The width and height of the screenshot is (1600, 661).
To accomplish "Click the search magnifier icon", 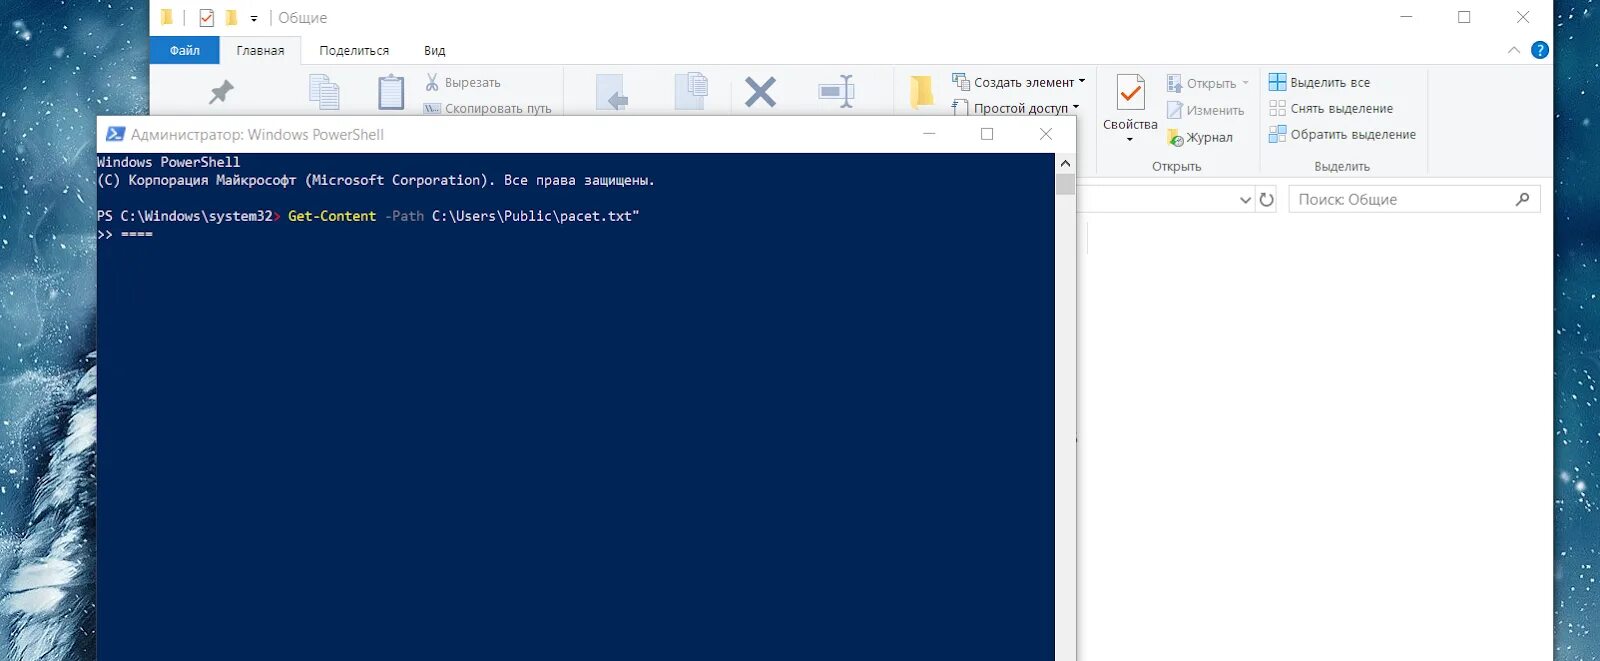I will click(1522, 199).
